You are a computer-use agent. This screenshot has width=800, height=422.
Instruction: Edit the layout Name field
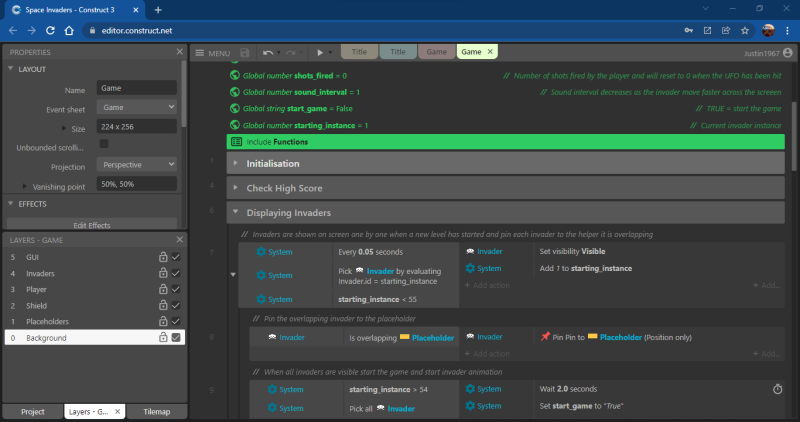click(x=137, y=88)
